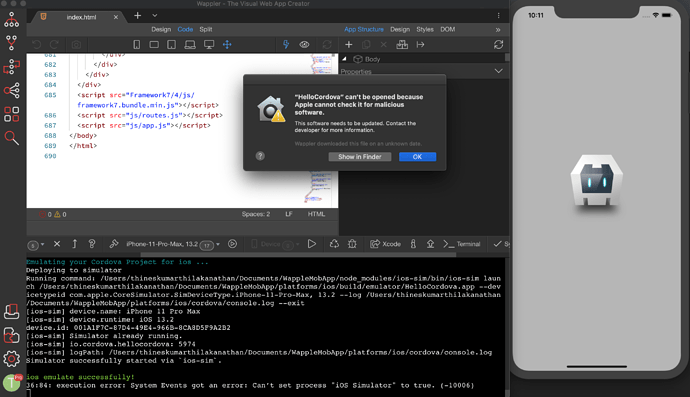Close the index.html tab
The width and height of the screenshot is (690, 397).
[116, 17]
